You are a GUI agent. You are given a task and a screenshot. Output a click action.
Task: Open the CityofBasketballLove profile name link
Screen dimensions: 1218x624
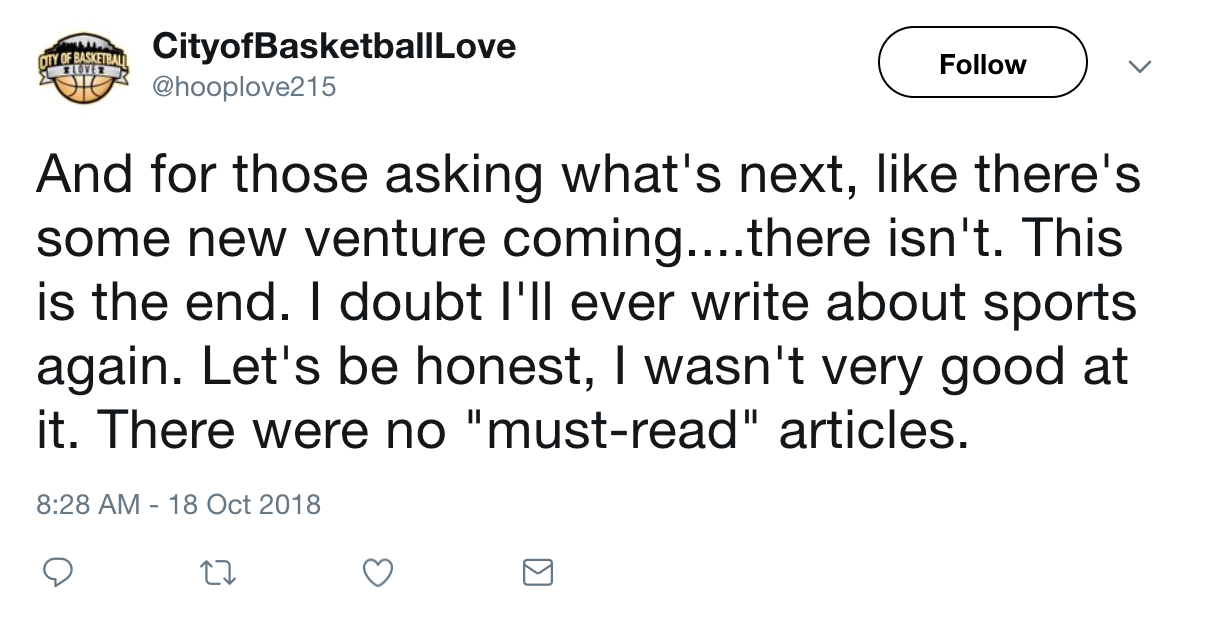click(333, 45)
